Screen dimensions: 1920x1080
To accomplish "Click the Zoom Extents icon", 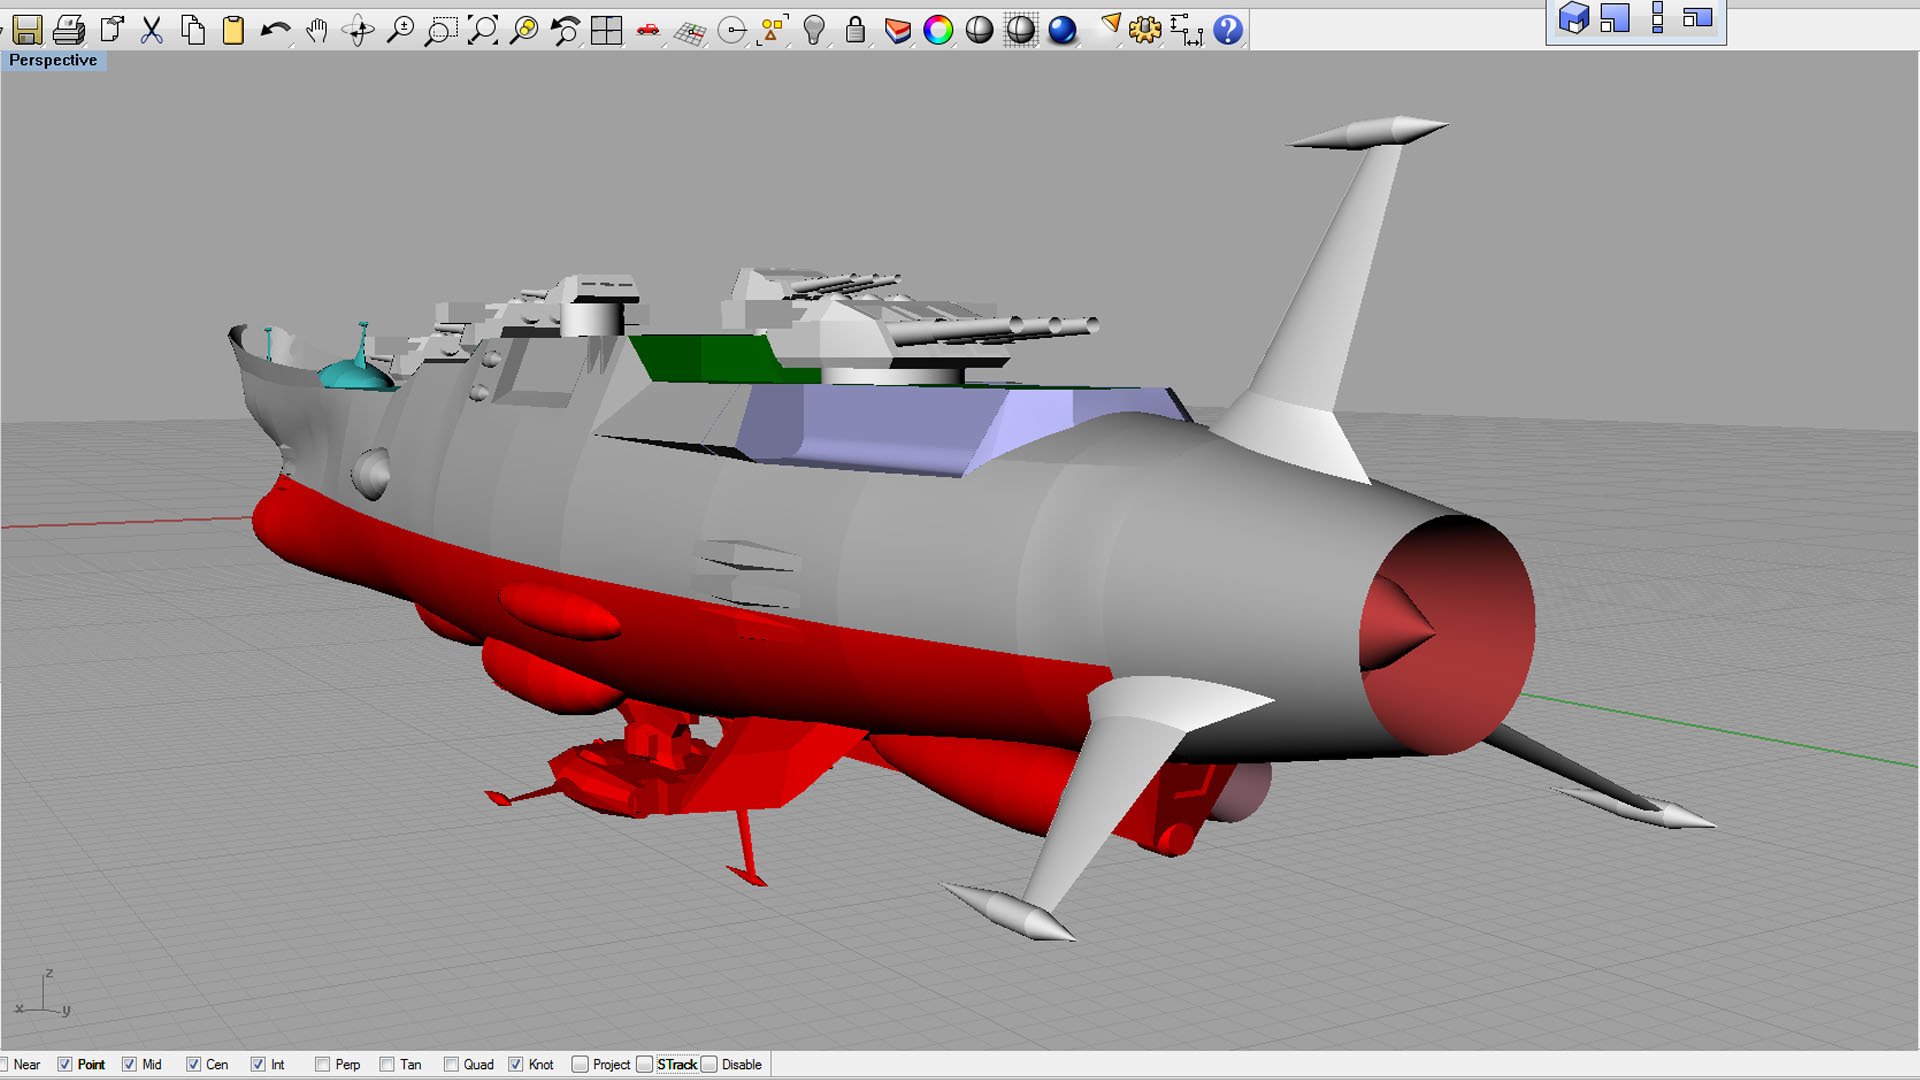I will (483, 30).
